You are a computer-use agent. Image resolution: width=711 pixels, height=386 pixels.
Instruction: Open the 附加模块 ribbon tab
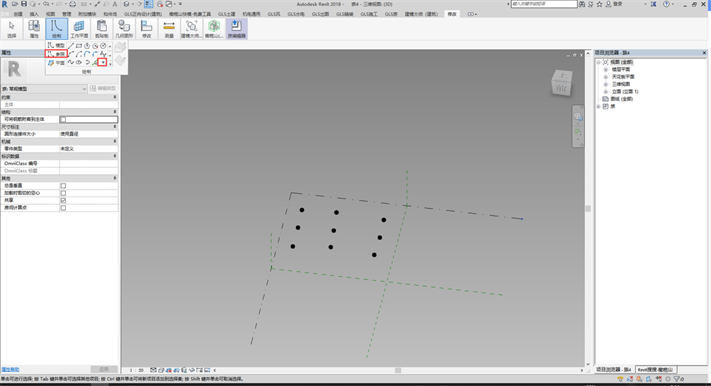tap(87, 14)
